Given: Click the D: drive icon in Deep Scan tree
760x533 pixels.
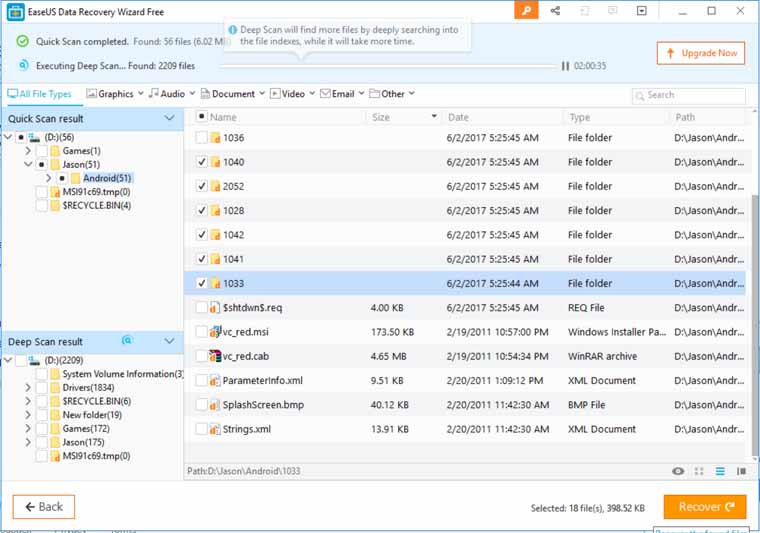Looking at the screenshot, I should pos(34,361).
